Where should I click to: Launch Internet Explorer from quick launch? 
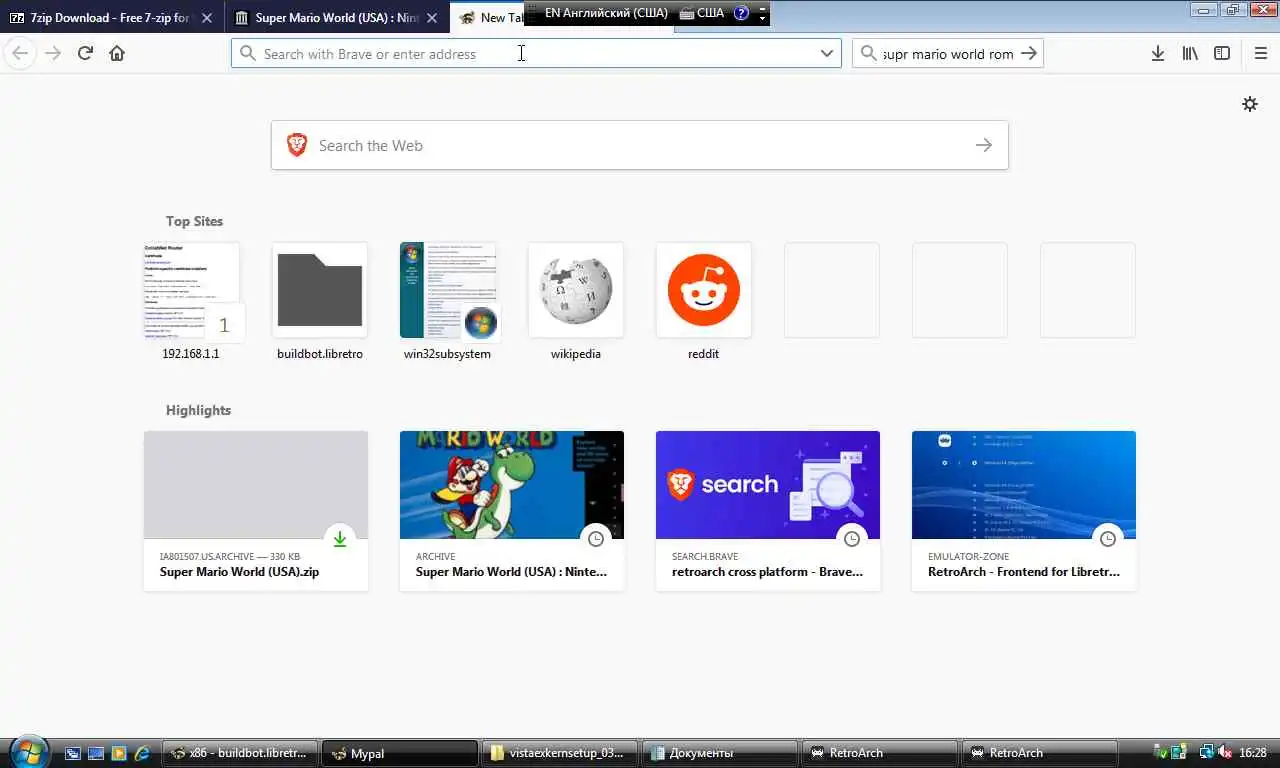point(142,753)
